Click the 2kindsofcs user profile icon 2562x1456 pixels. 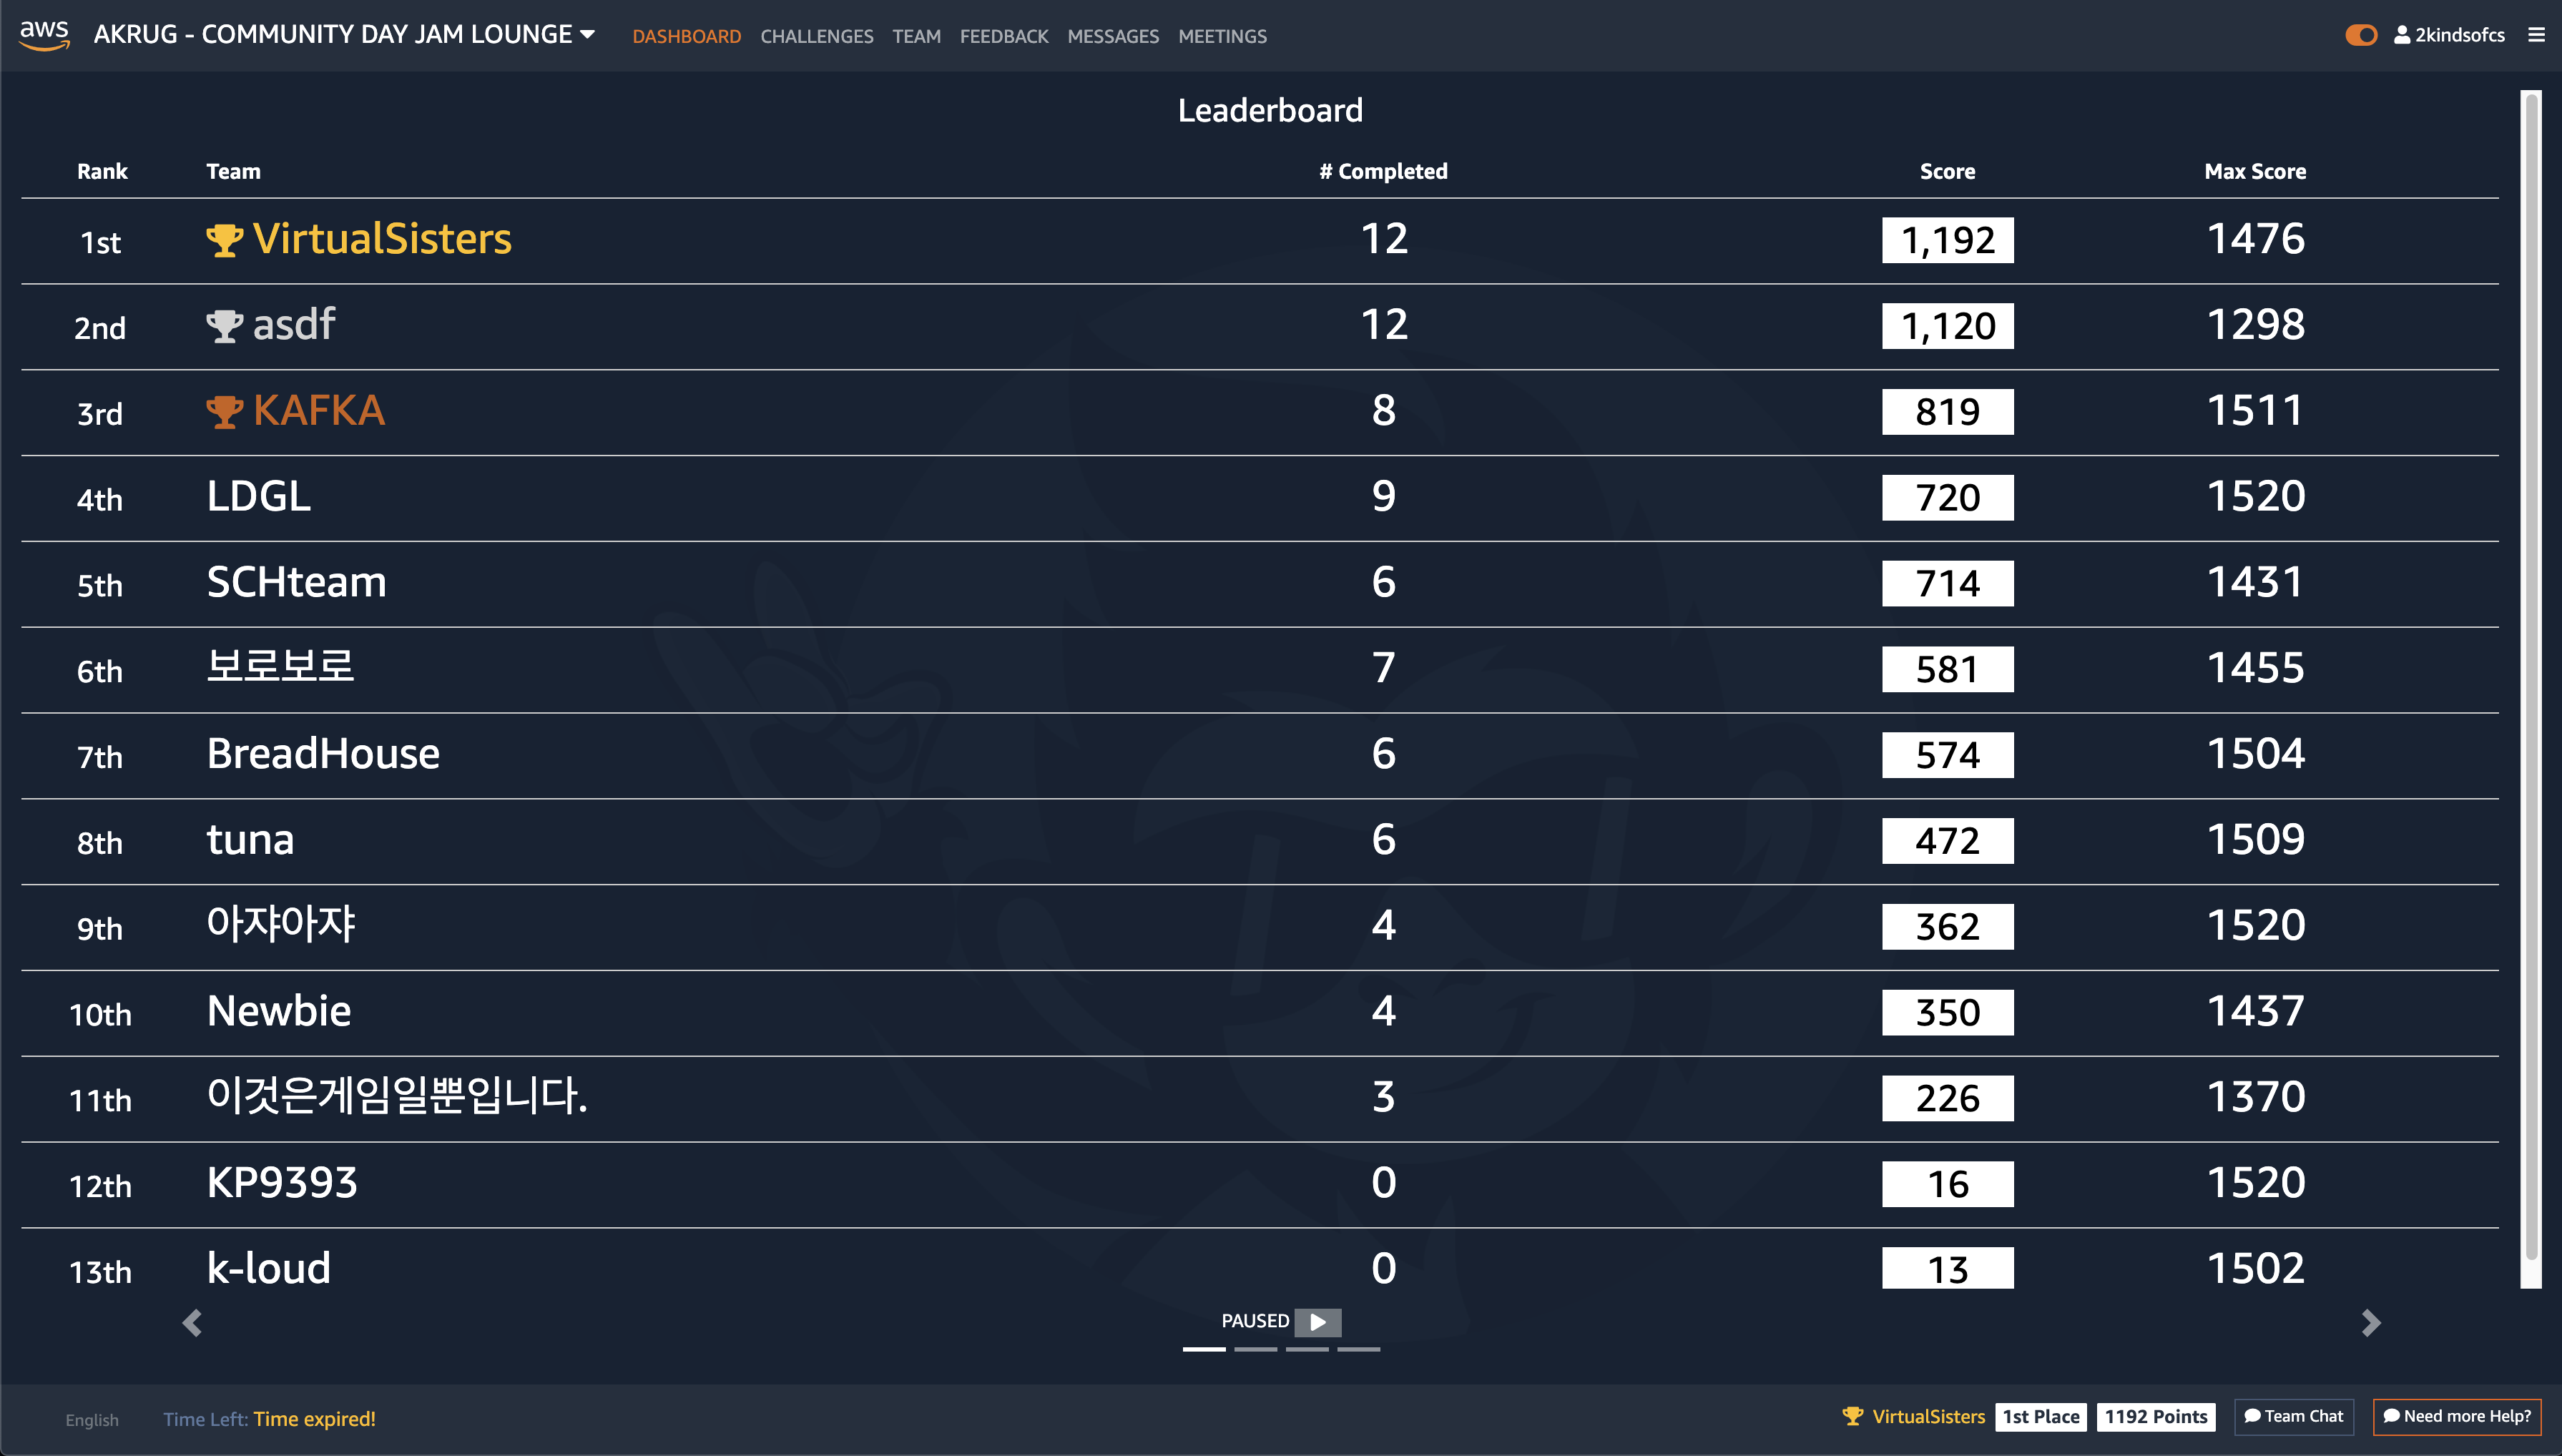pos(2401,35)
